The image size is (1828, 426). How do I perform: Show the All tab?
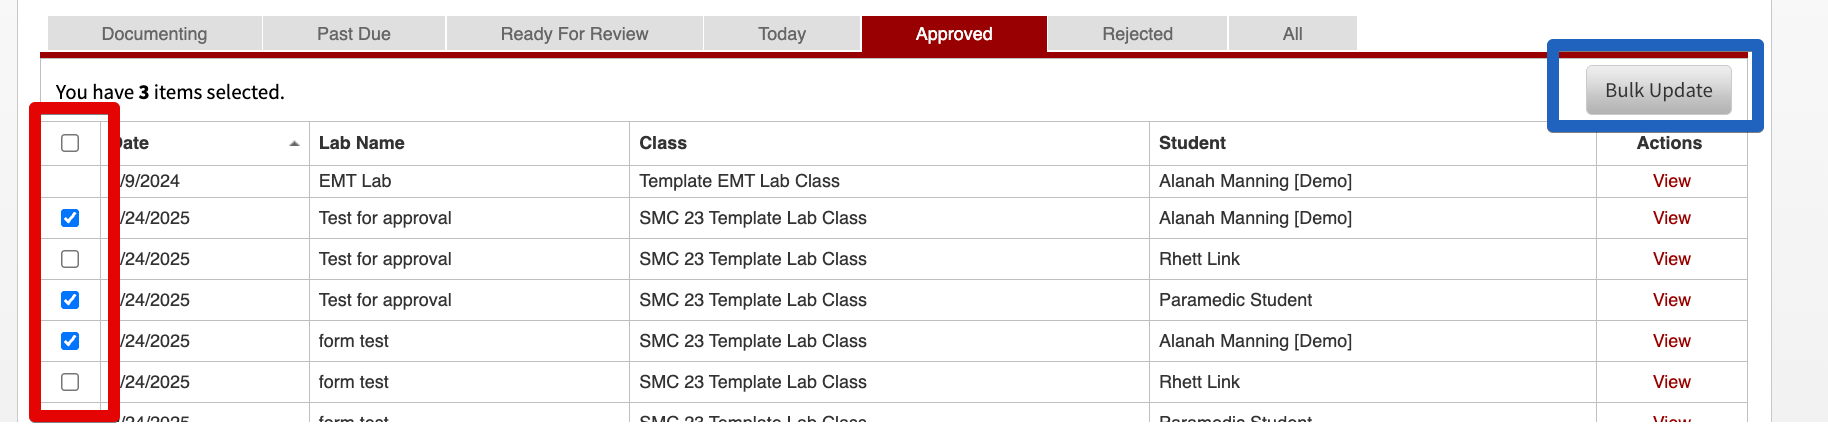coord(1292,34)
